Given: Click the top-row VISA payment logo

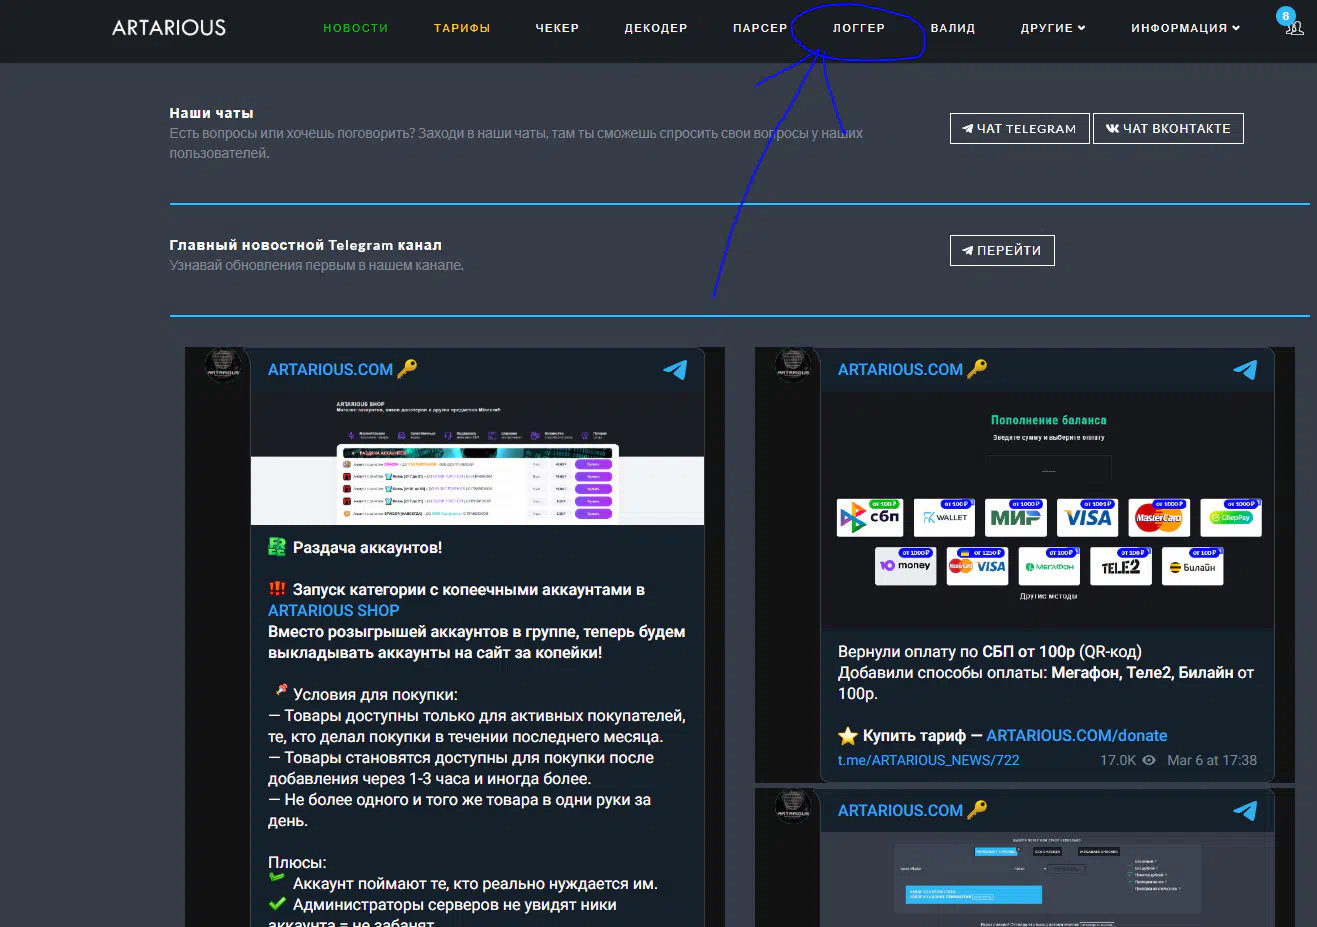Looking at the screenshot, I should pos(1088,517).
